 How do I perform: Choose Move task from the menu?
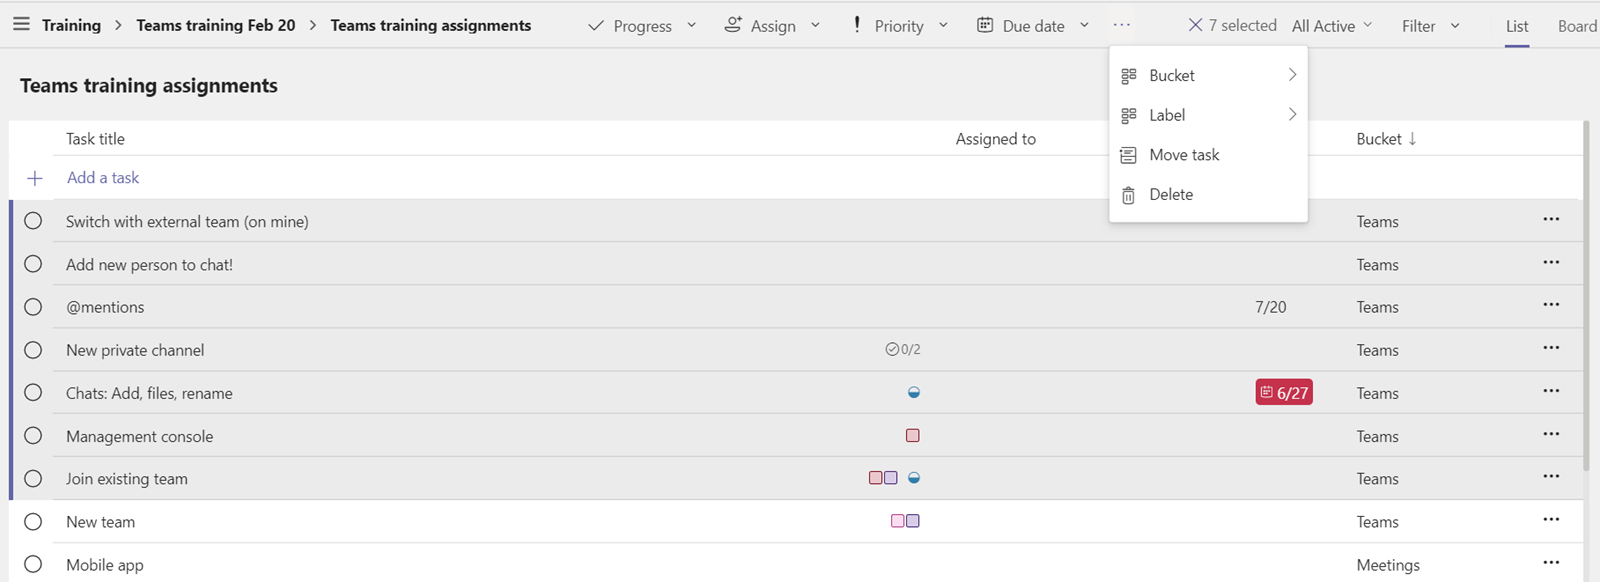point(1184,155)
